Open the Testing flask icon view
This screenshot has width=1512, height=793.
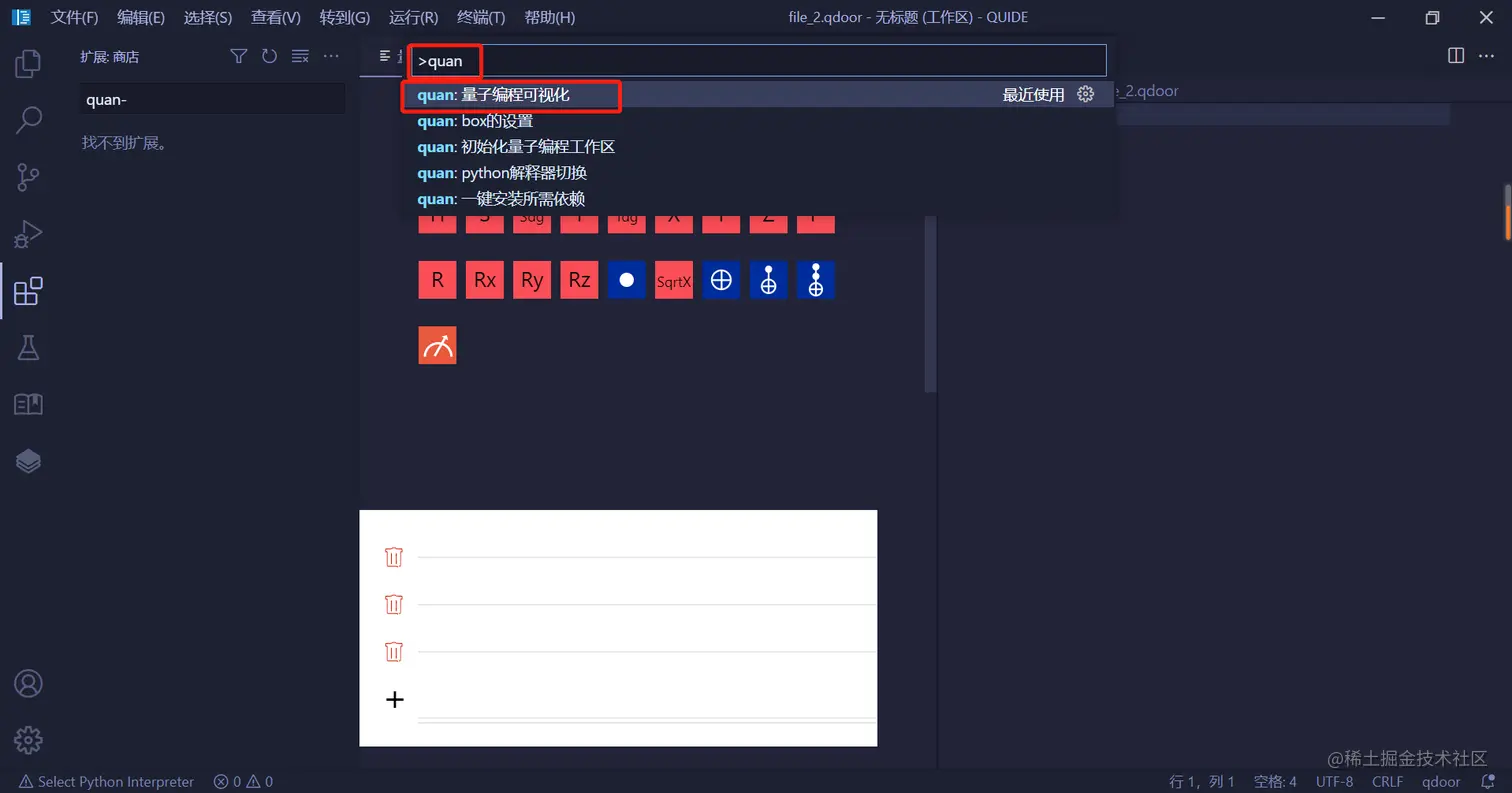pyautogui.click(x=28, y=348)
